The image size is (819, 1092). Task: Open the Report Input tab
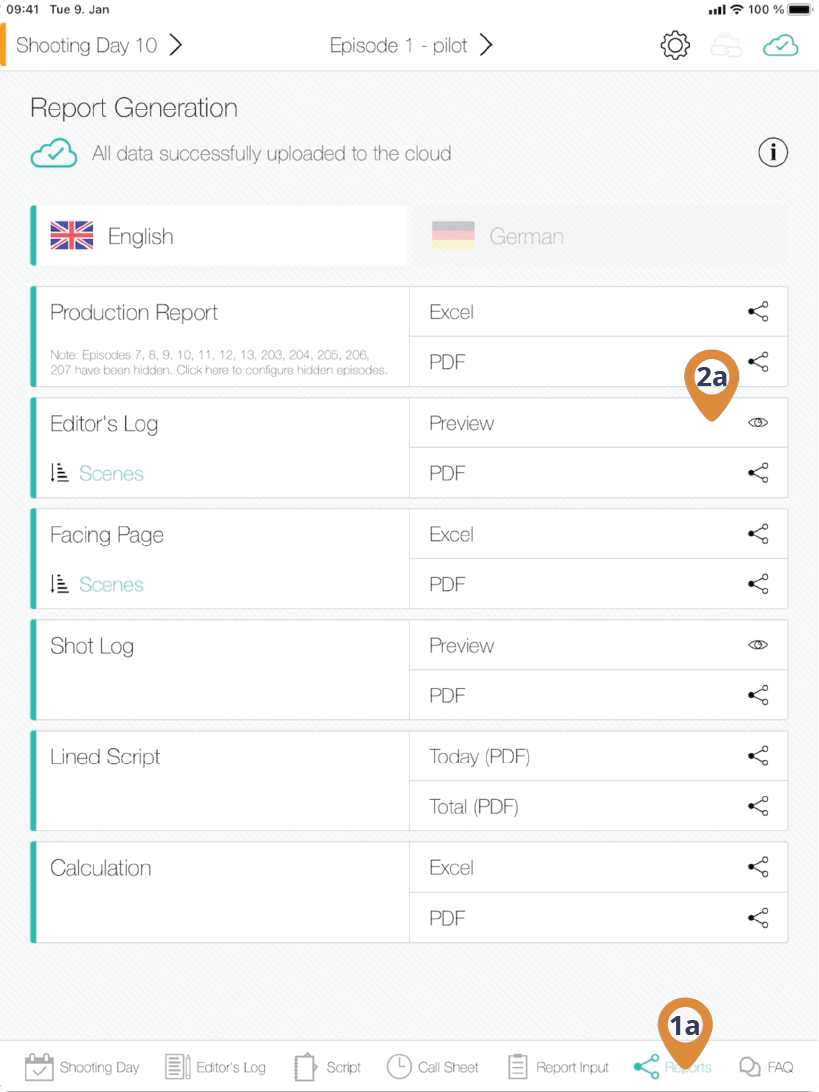click(558, 1067)
